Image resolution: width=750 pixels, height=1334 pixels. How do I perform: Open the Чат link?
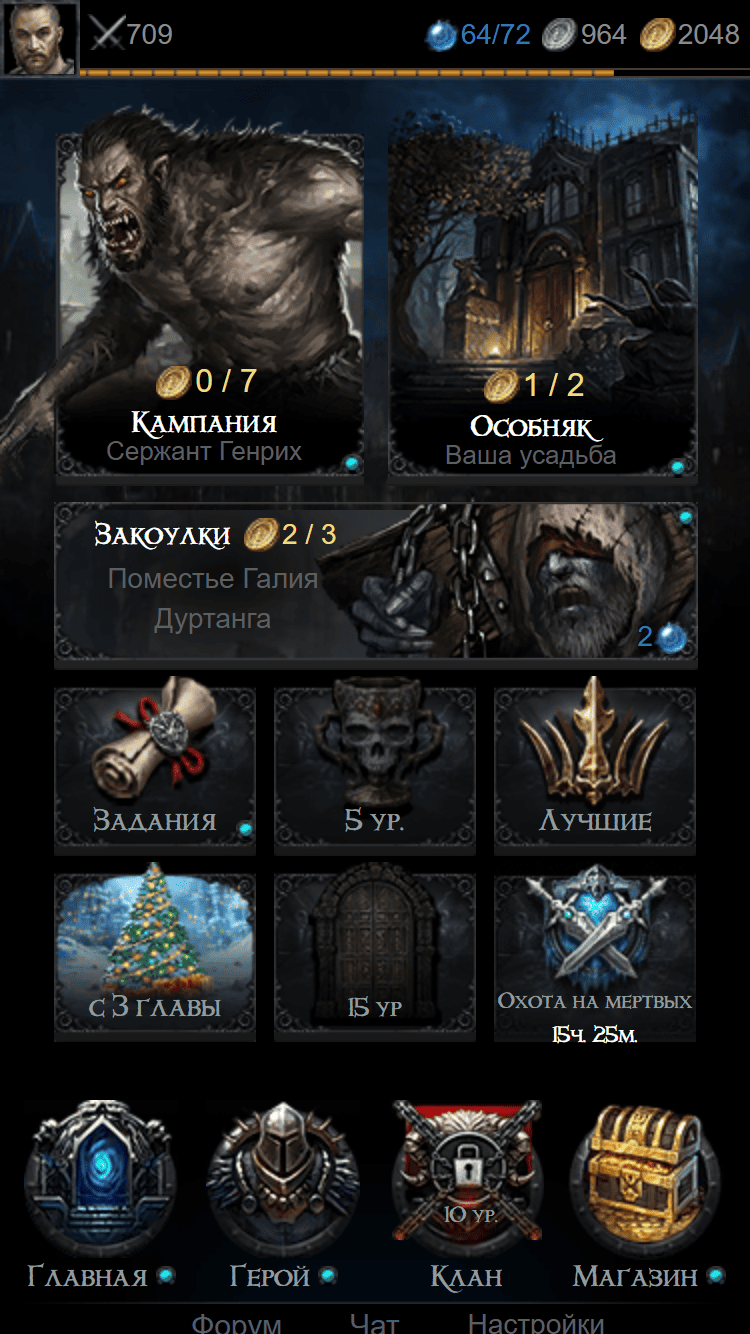point(374,1324)
